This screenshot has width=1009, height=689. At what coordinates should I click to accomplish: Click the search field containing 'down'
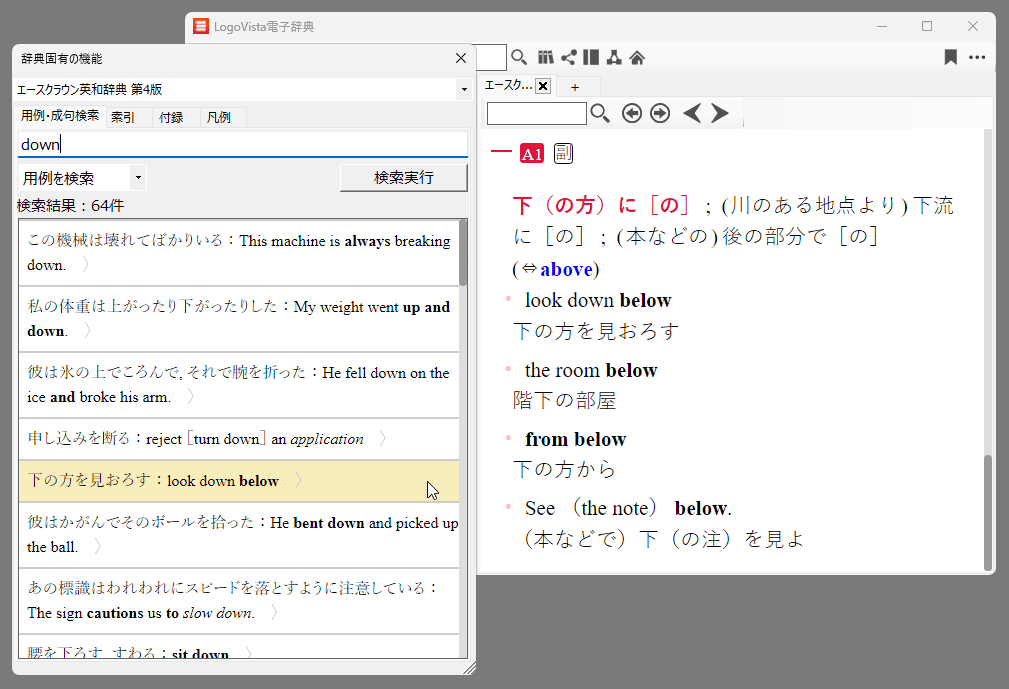(242, 145)
